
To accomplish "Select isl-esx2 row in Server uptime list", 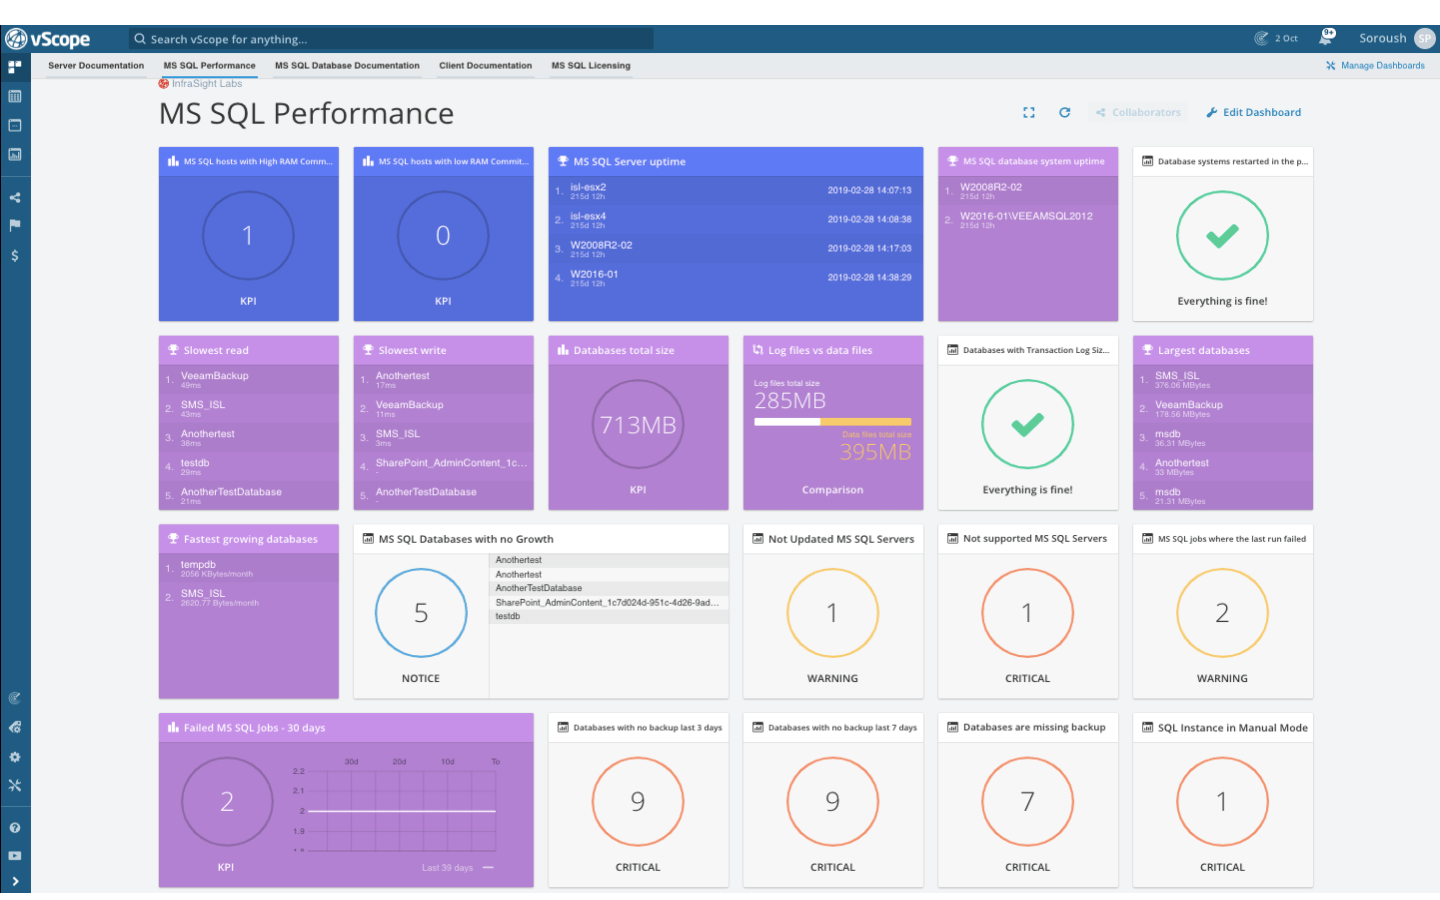I will click(x=735, y=191).
